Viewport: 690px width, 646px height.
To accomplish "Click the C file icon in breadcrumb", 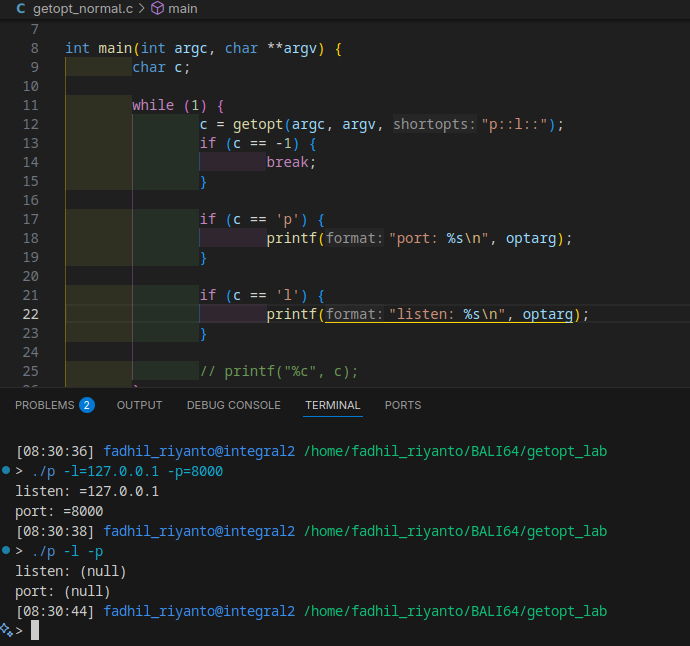I will pos(21,9).
